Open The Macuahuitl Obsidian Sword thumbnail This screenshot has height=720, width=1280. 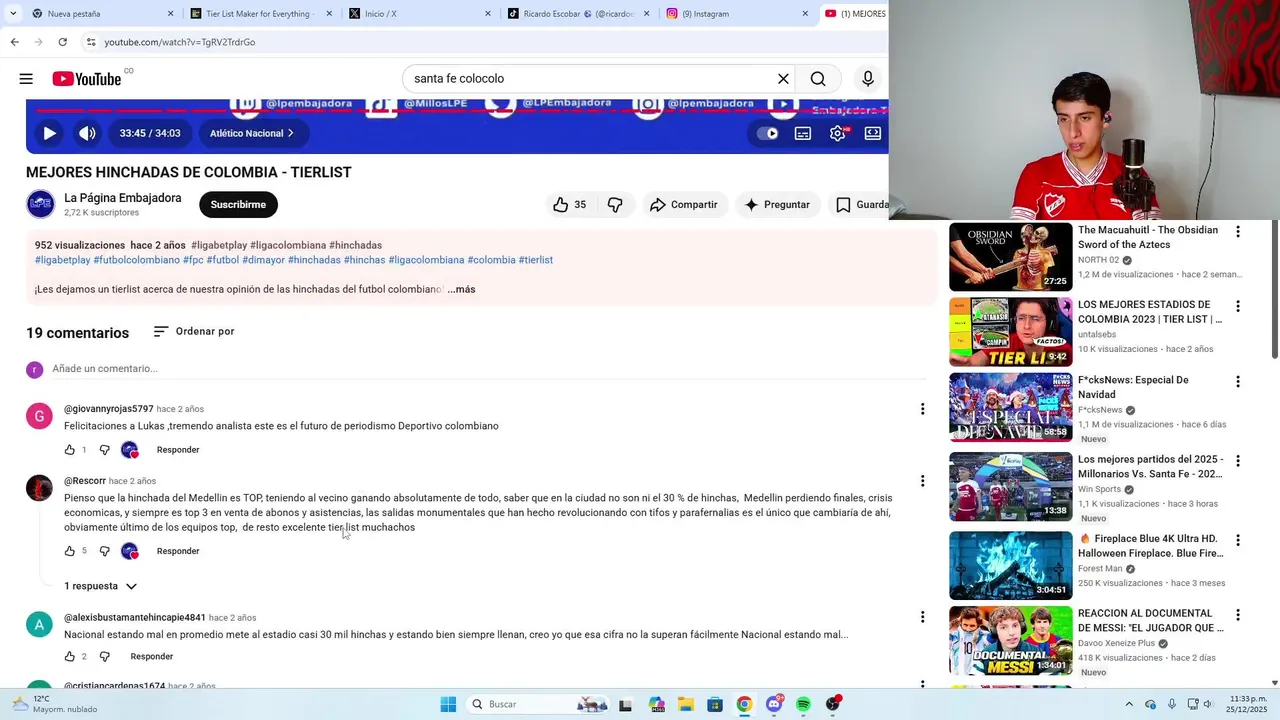1010,257
